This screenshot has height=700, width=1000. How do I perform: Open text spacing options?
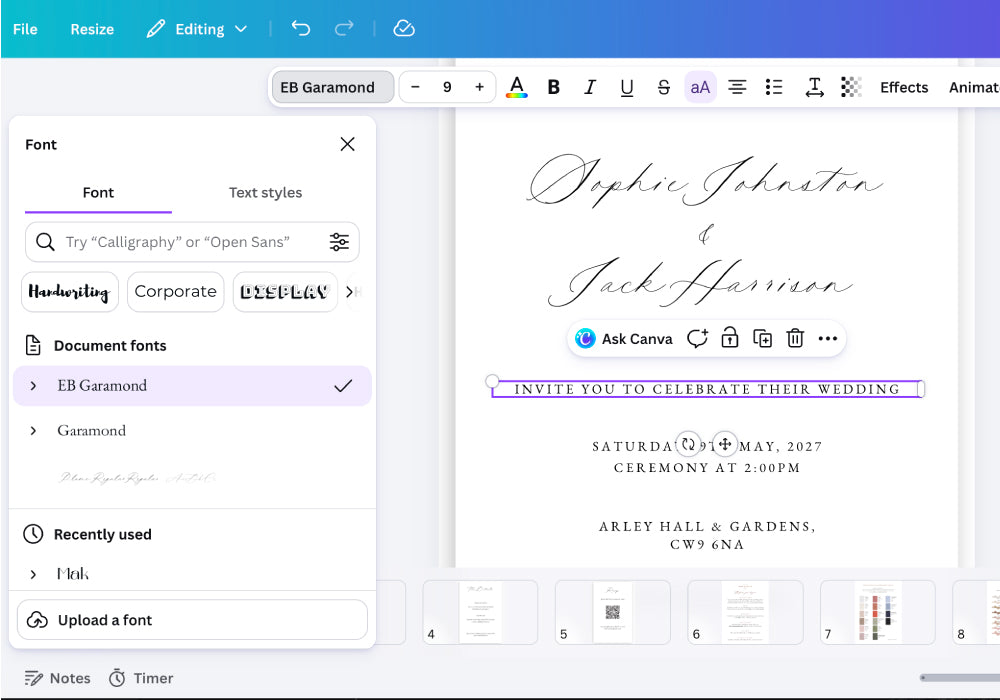(x=814, y=87)
